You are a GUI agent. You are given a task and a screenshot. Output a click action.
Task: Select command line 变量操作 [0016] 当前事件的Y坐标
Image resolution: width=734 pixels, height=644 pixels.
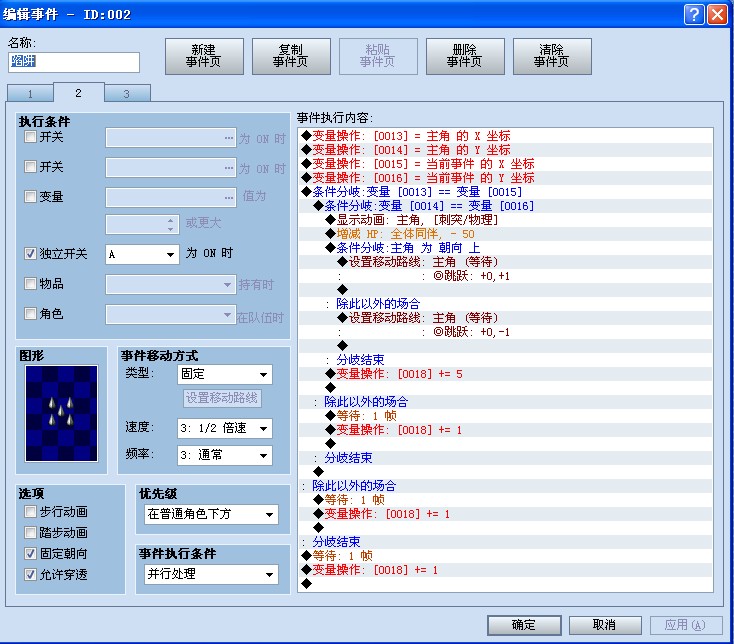tap(505, 178)
